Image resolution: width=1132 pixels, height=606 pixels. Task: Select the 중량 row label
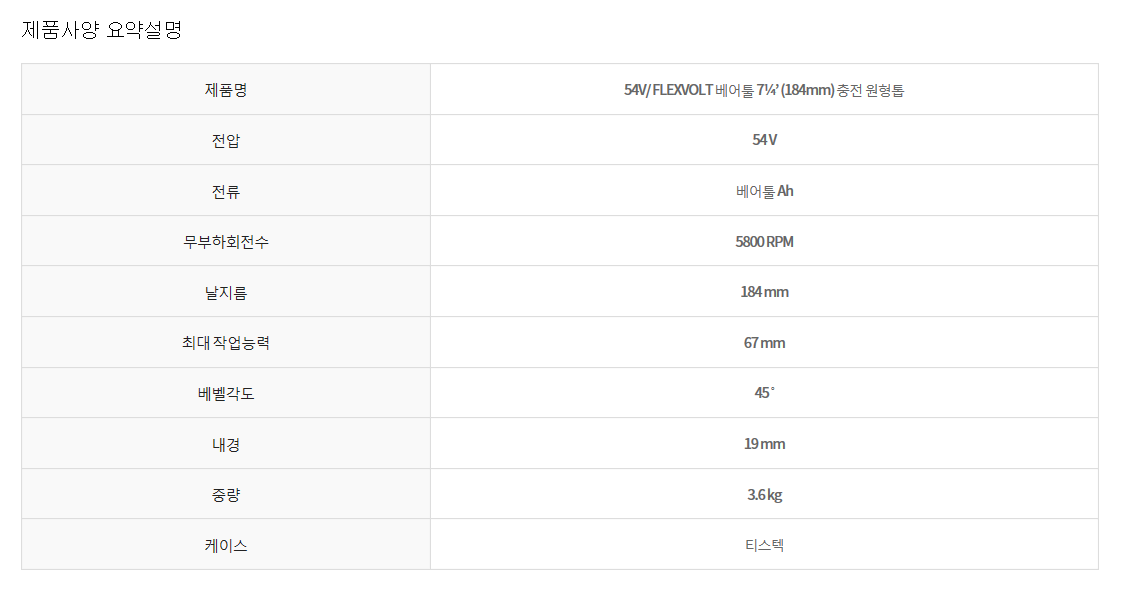(226, 495)
